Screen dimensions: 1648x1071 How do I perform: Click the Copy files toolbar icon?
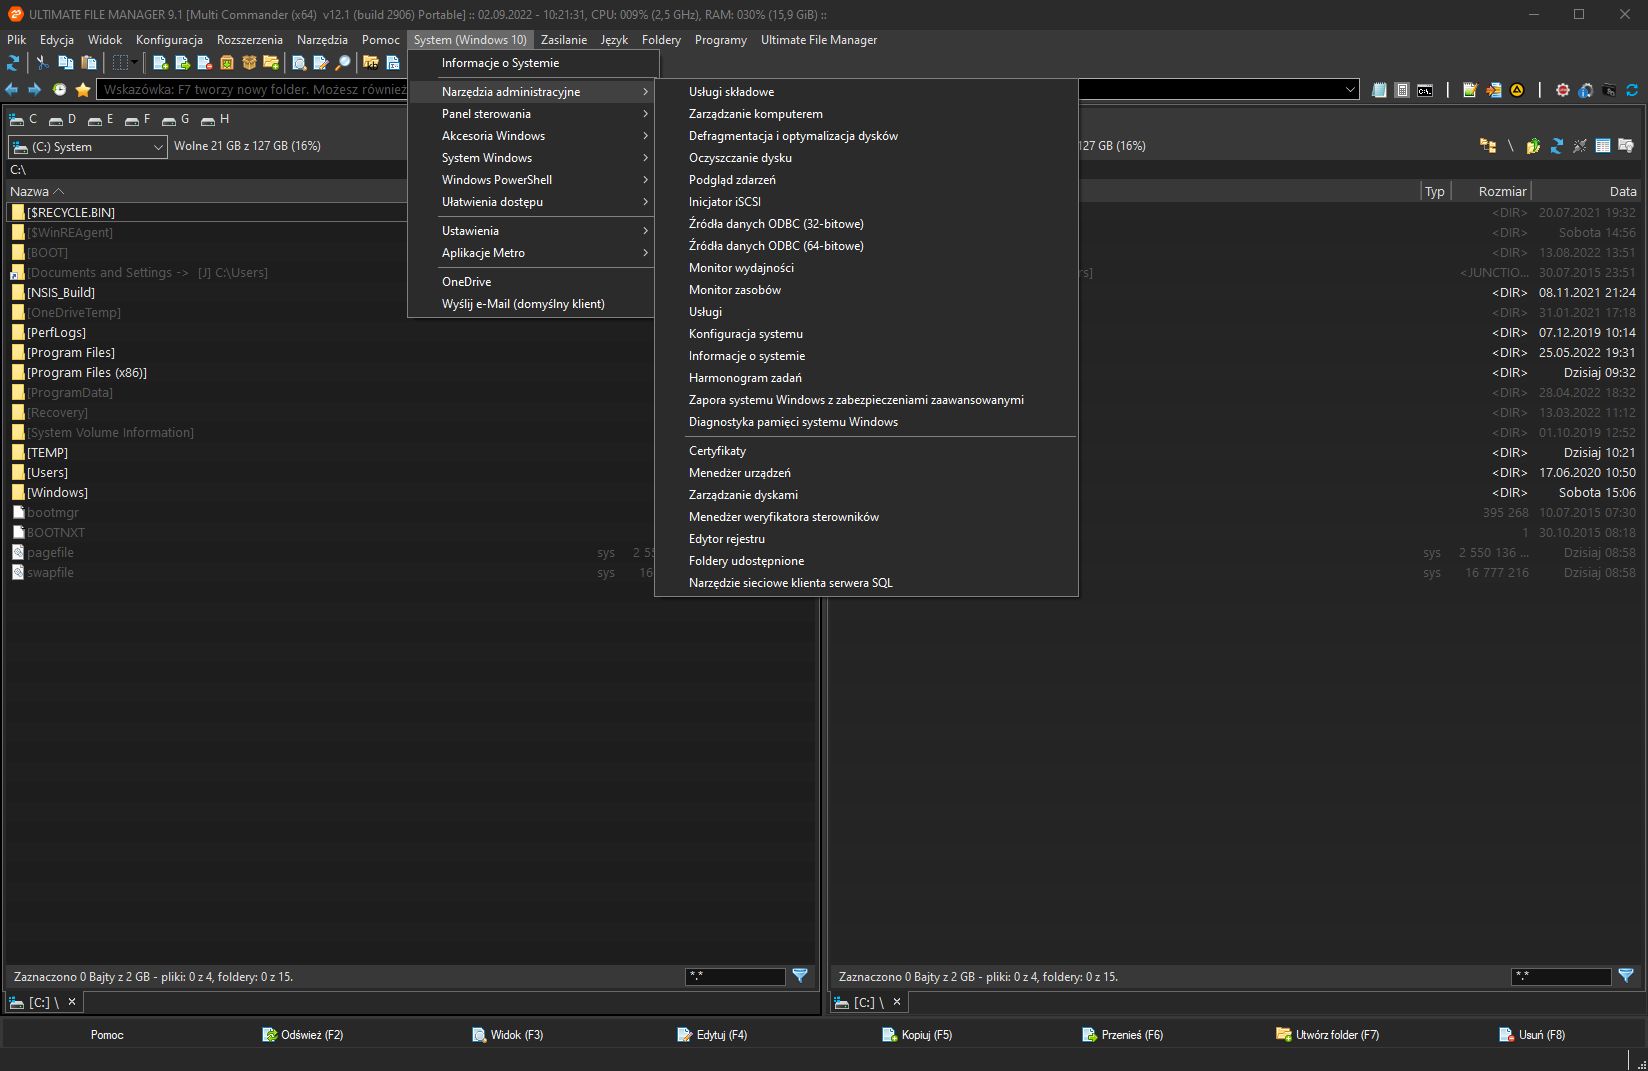pos(66,63)
